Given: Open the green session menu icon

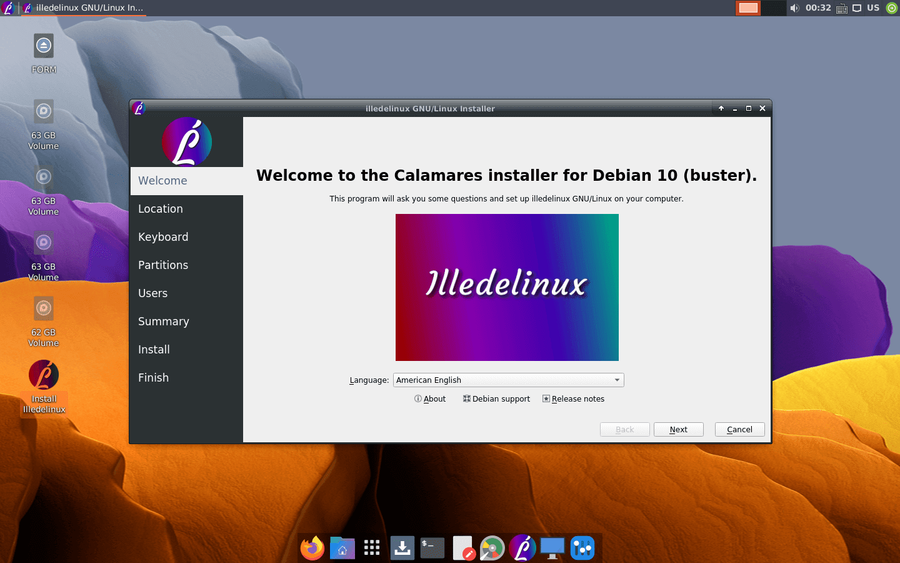Looking at the screenshot, I should [891, 8].
